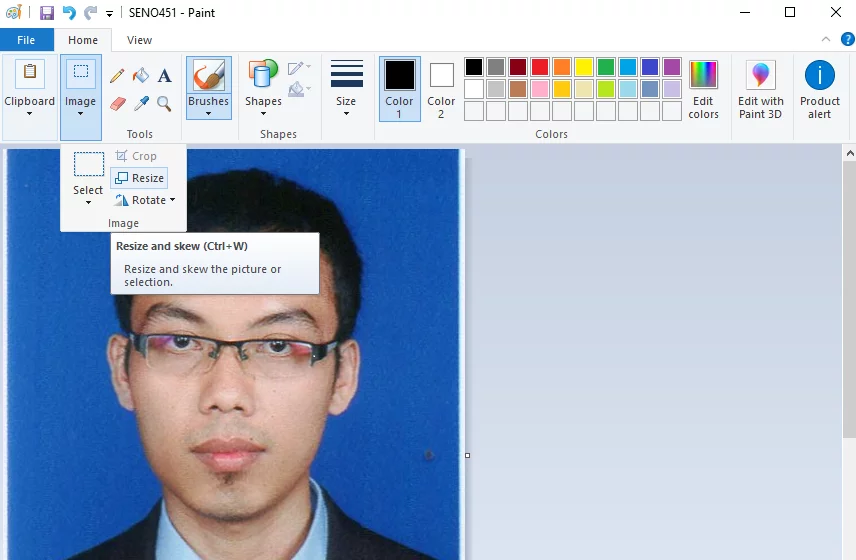Toggle Color 1 as active color

(x=400, y=88)
